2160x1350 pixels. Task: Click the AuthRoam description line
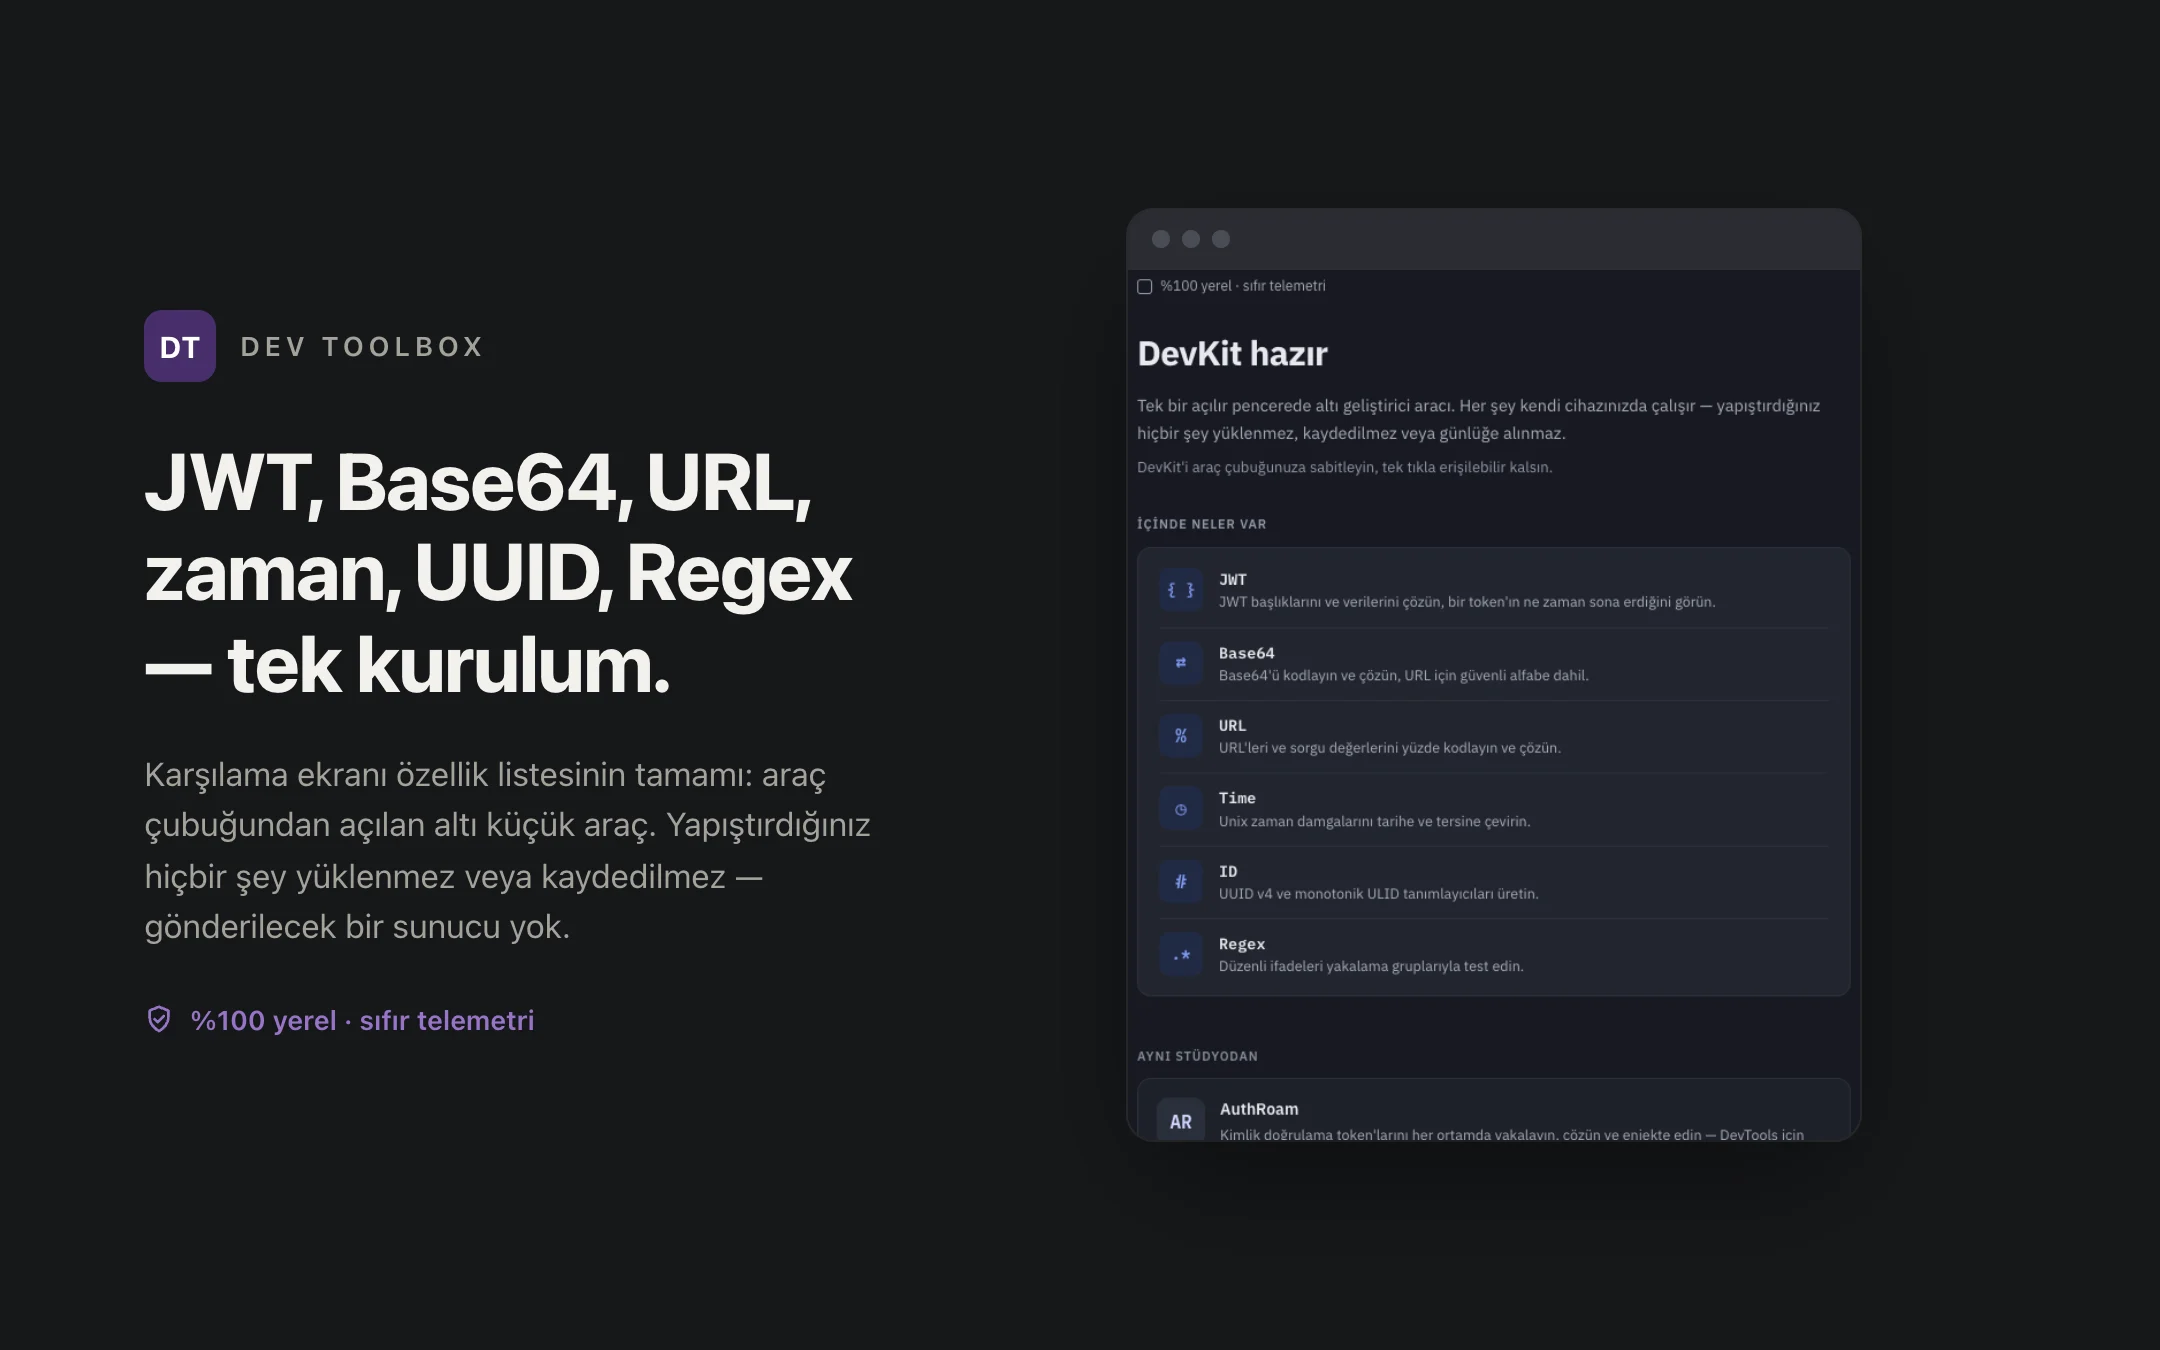tap(1512, 1134)
